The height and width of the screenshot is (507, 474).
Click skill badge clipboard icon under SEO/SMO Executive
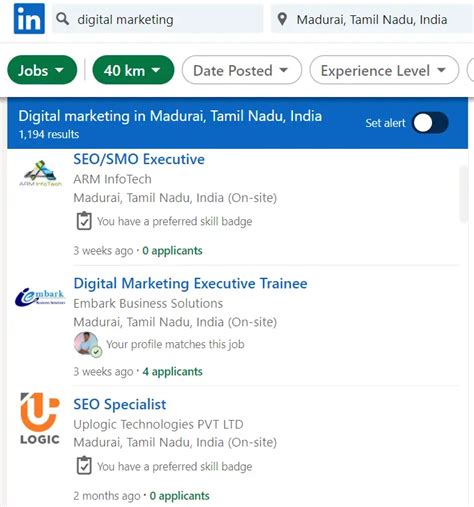coord(84,221)
